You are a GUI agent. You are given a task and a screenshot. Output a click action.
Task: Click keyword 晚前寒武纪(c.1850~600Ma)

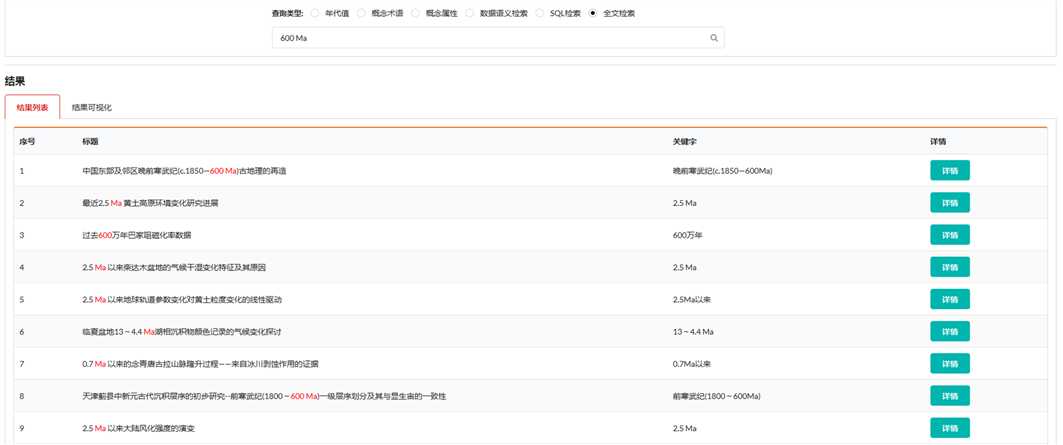(722, 171)
